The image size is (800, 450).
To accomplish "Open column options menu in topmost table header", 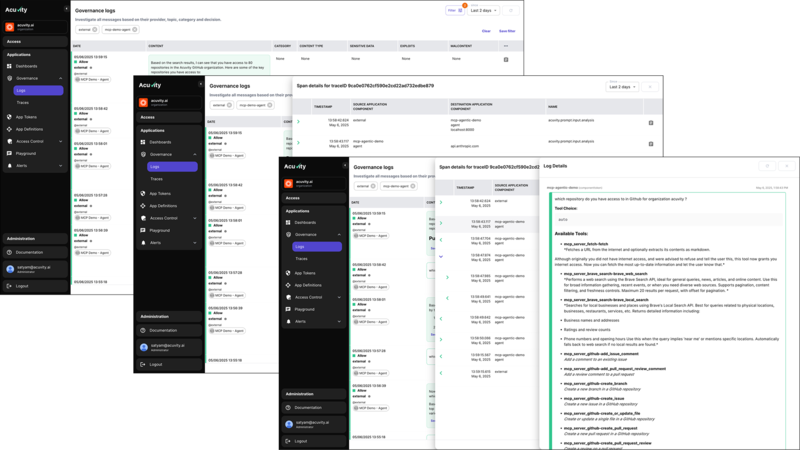I will click(506, 46).
